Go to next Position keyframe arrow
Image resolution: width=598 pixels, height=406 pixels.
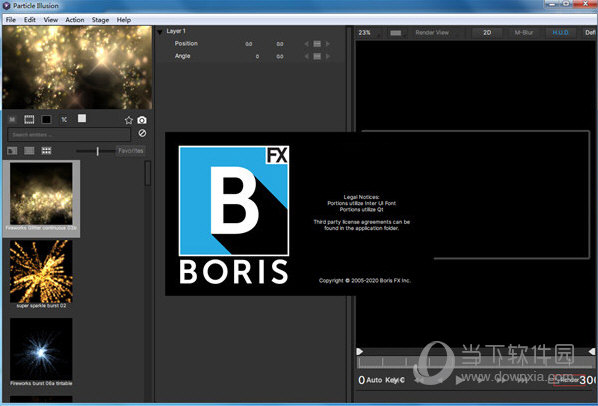(x=328, y=44)
